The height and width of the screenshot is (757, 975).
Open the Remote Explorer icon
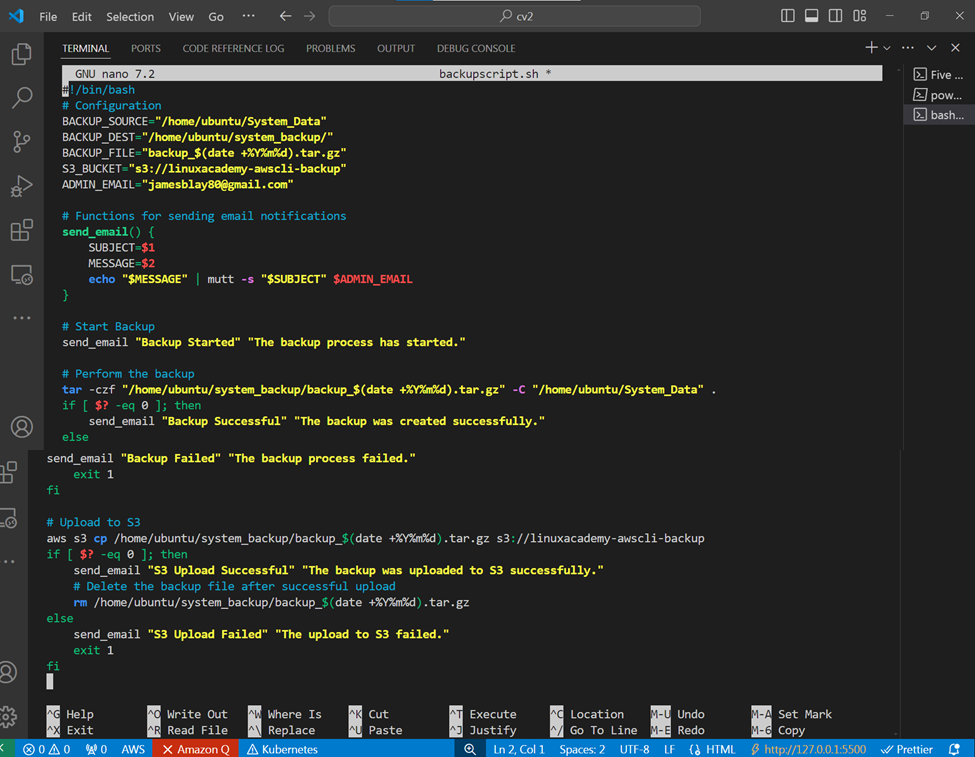click(x=22, y=274)
